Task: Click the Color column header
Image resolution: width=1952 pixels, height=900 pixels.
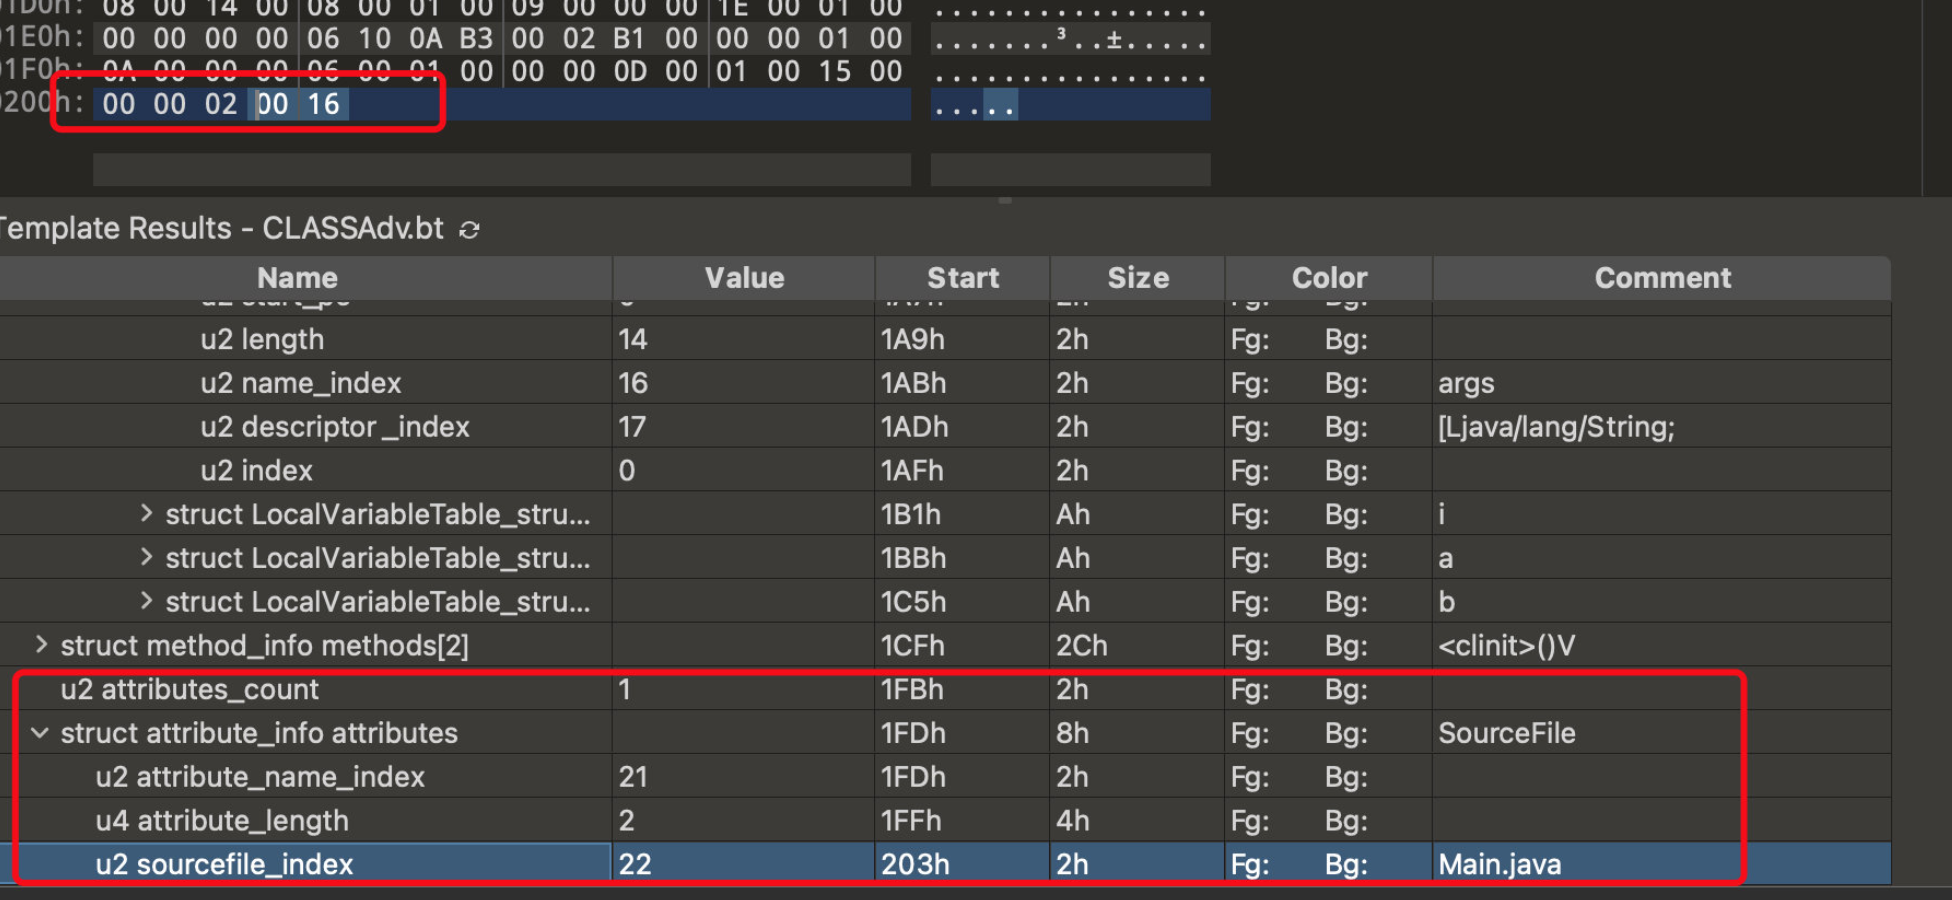Action: tap(1329, 278)
